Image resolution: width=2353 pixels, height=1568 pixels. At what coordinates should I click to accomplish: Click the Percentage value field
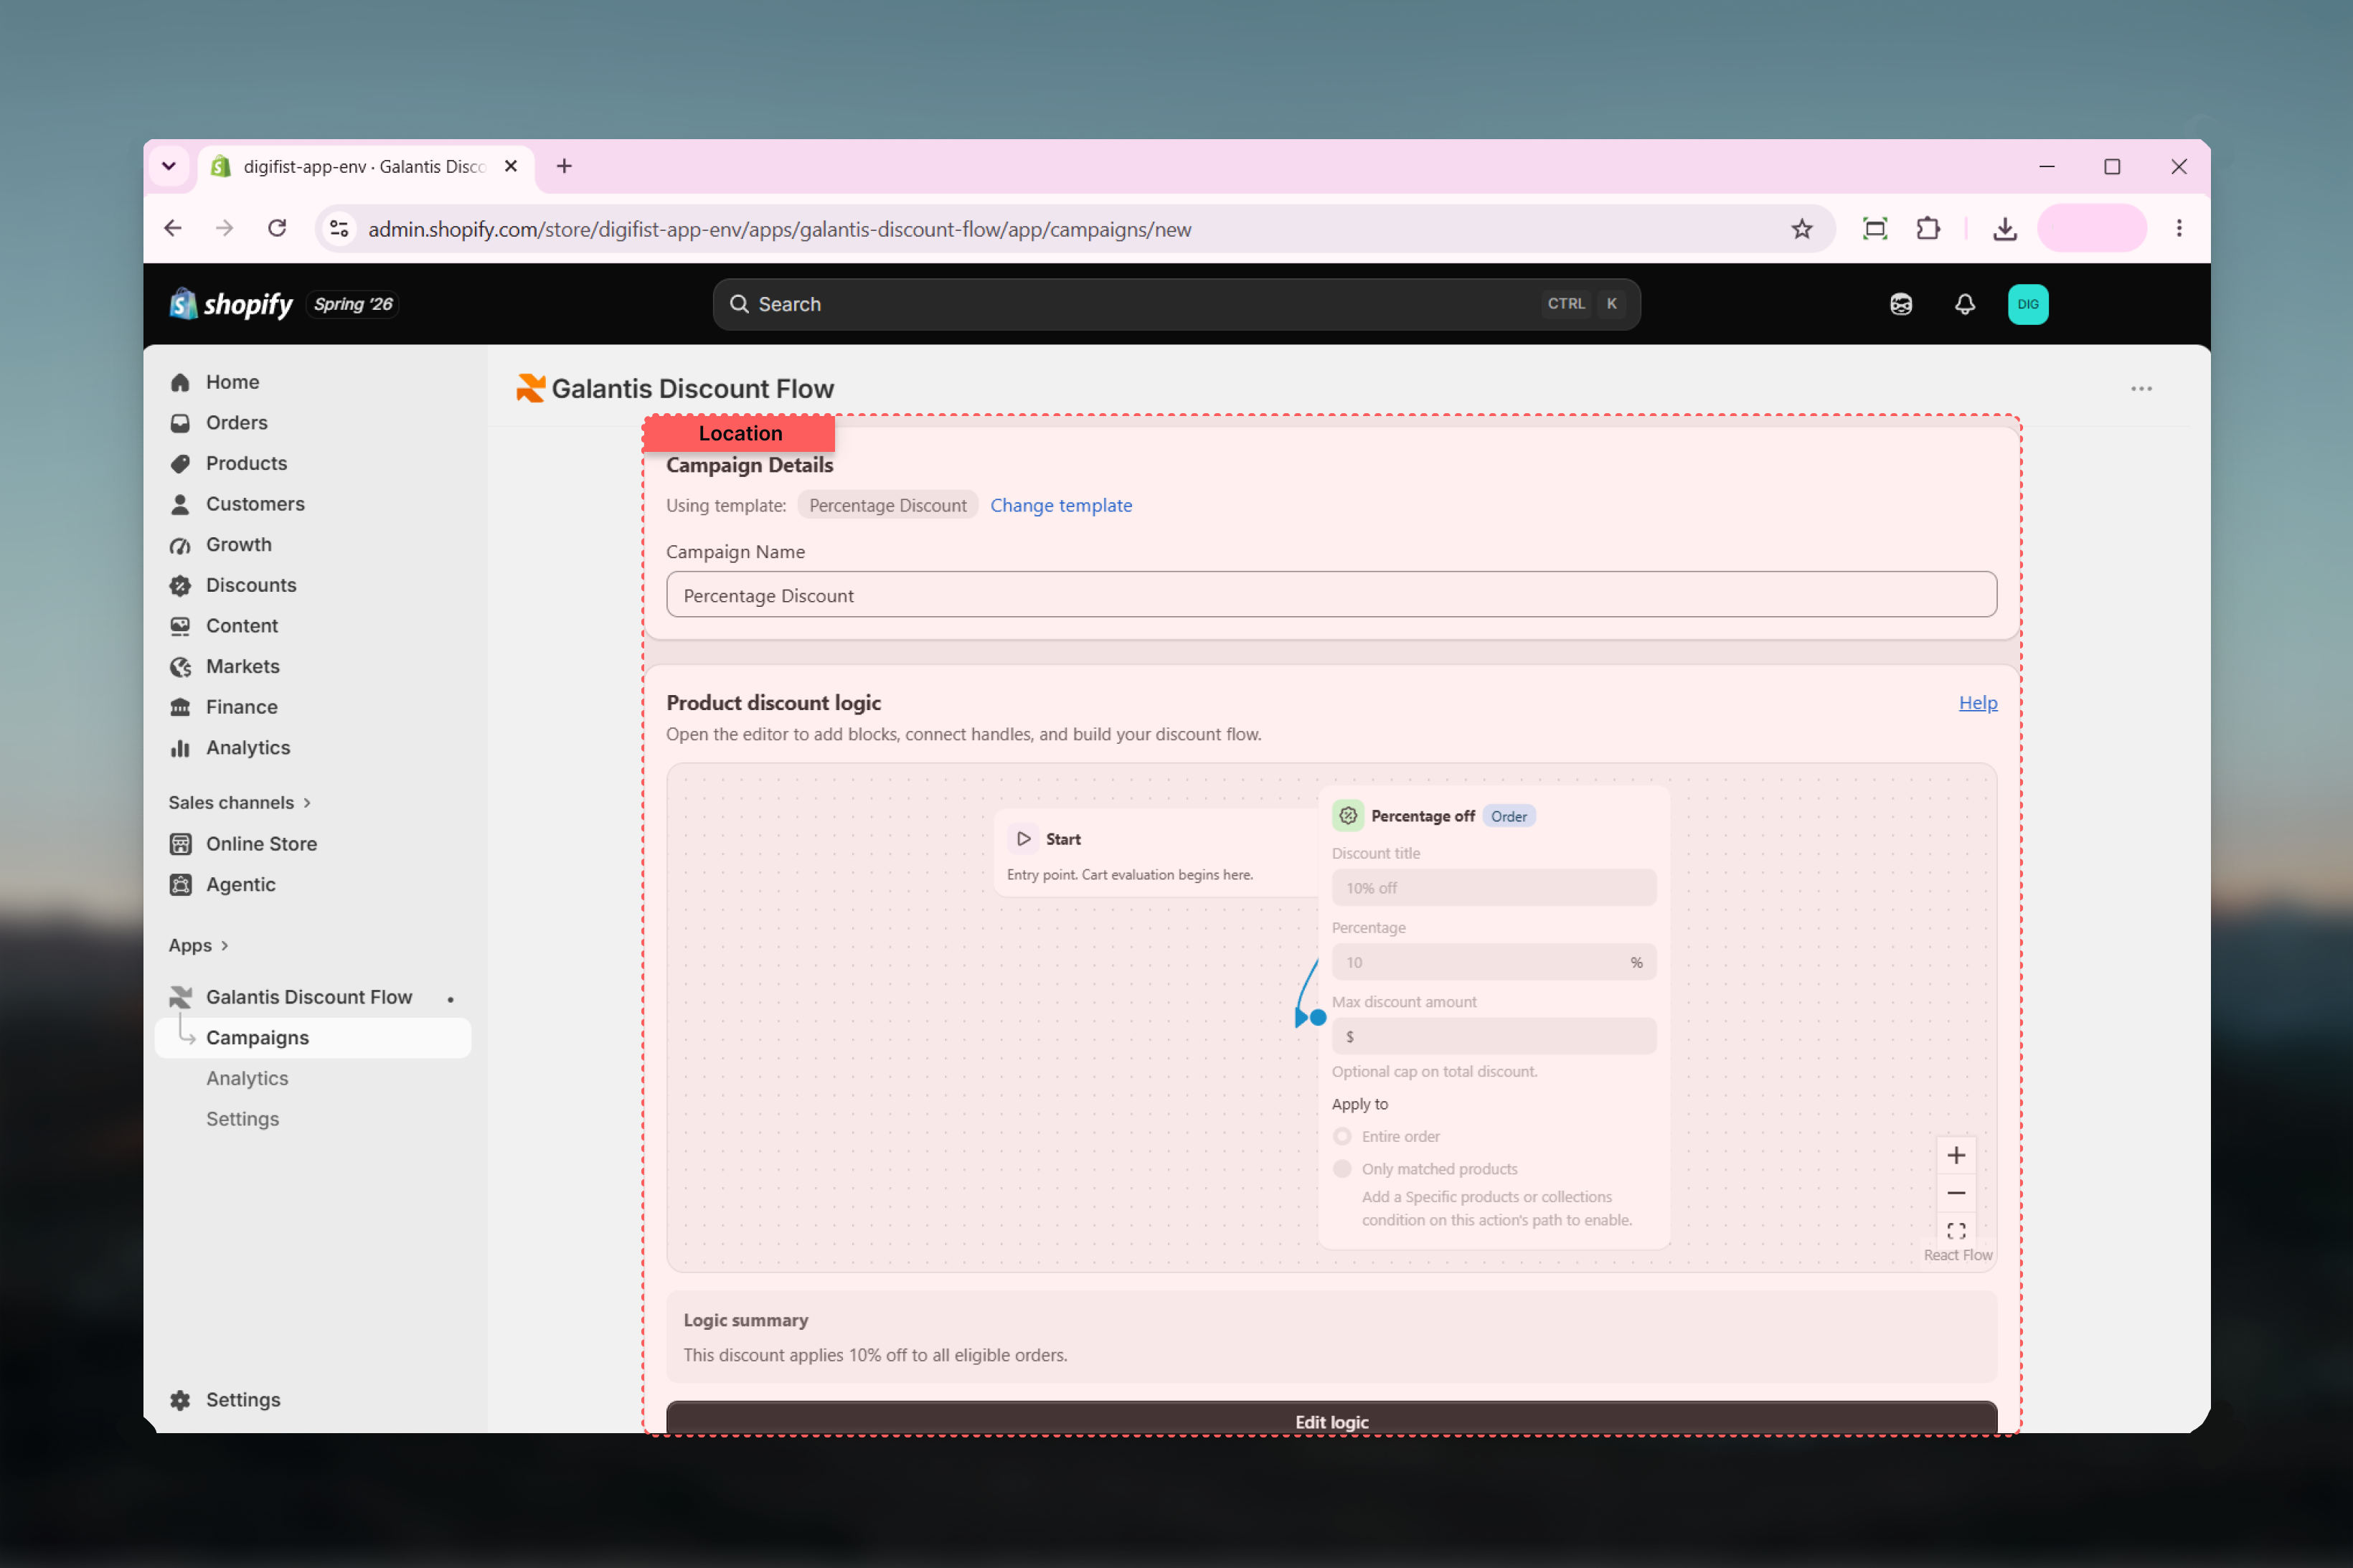tap(1493, 962)
